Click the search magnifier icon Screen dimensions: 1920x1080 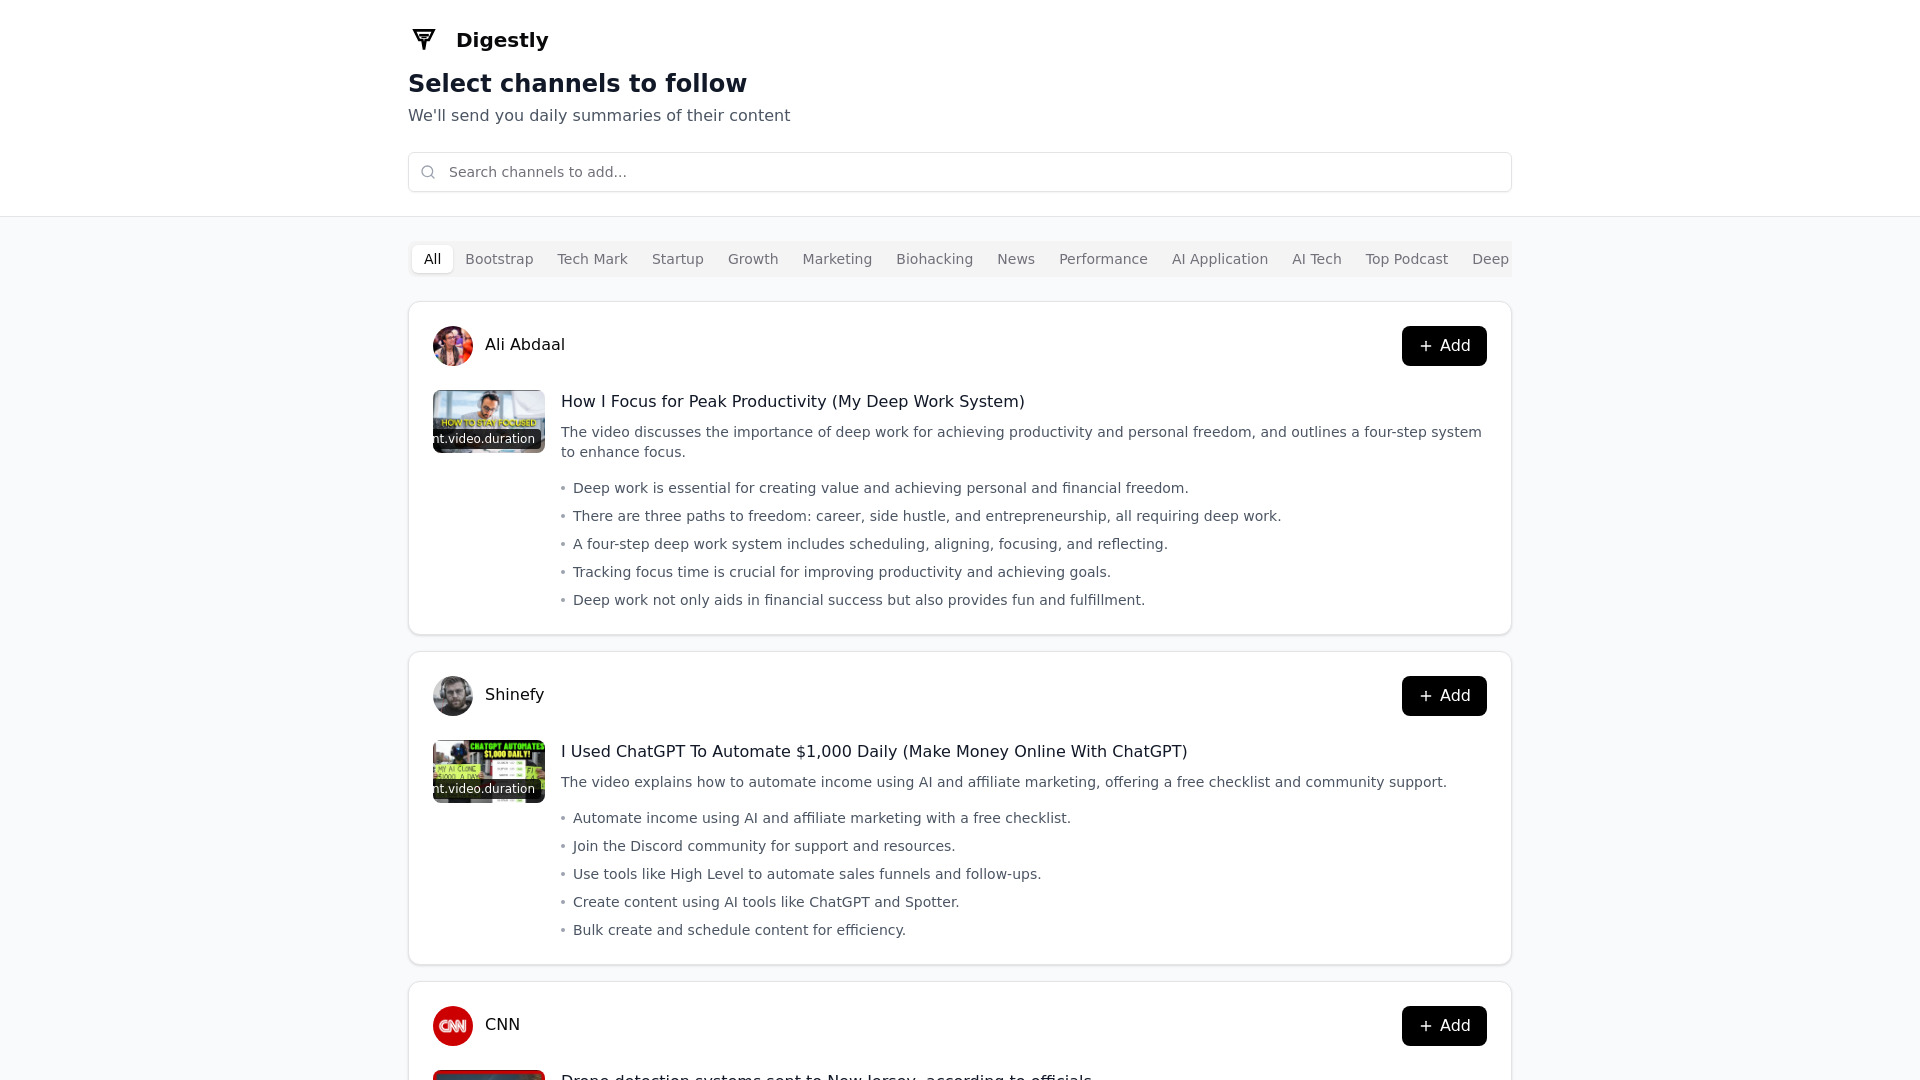pyautogui.click(x=428, y=172)
